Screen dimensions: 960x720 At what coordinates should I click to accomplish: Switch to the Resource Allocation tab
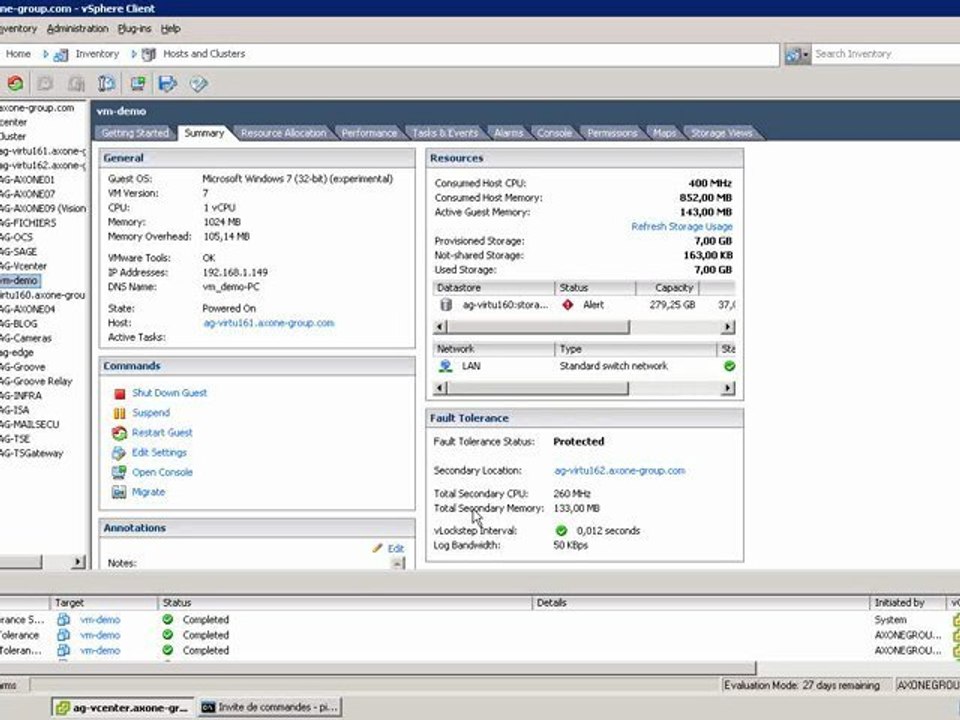point(283,133)
